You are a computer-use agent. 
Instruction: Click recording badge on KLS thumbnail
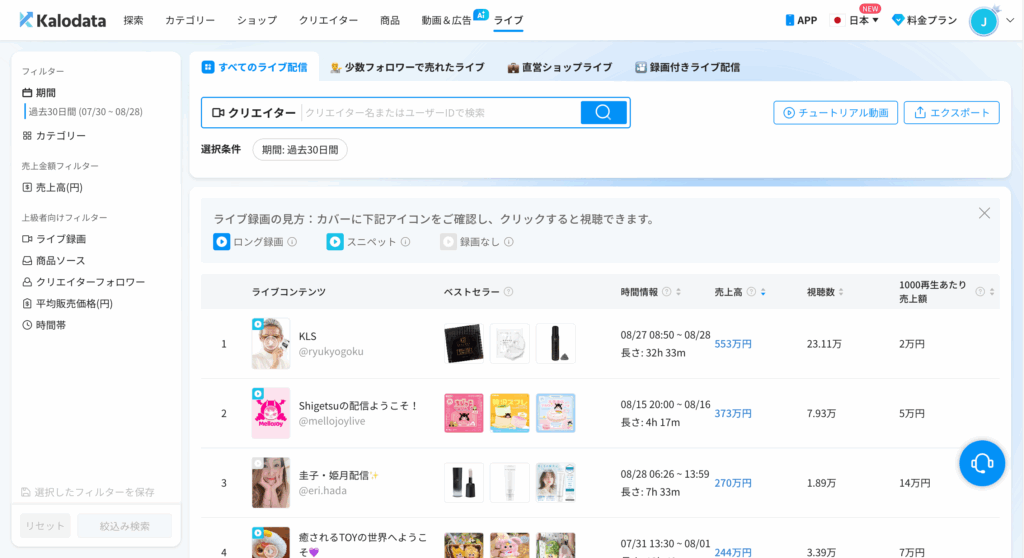[x=258, y=324]
